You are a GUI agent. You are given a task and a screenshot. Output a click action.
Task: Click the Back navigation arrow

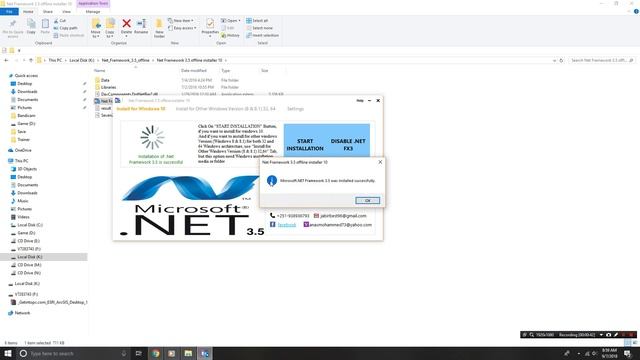pyautogui.click(x=6, y=60)
